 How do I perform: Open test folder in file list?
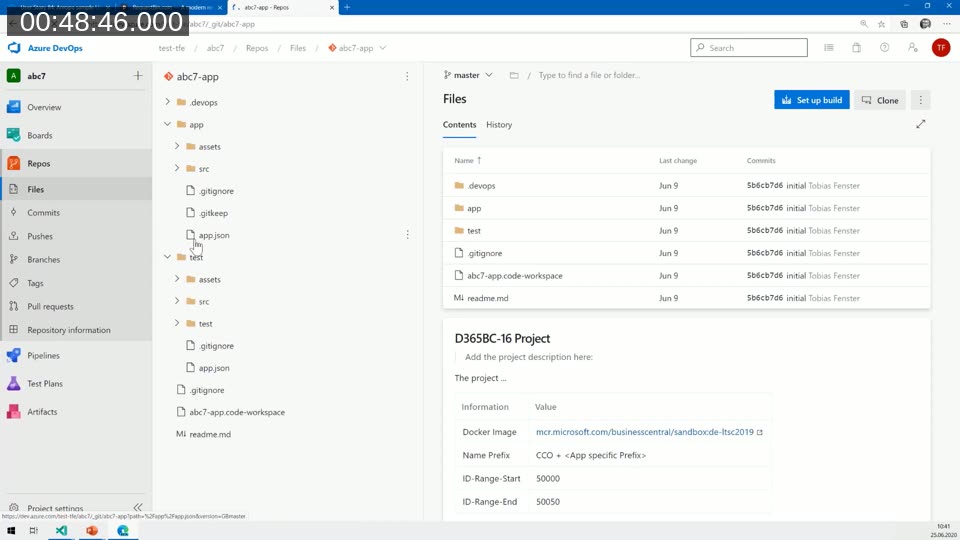tap(474, 231)
